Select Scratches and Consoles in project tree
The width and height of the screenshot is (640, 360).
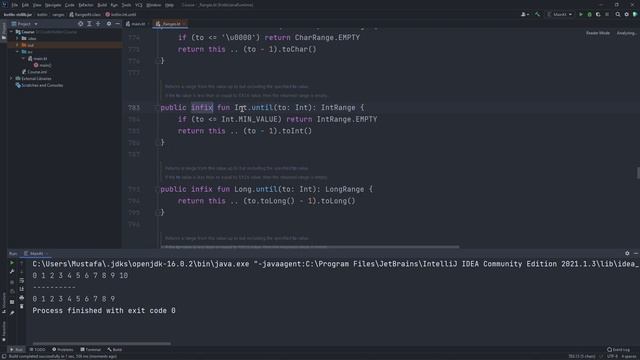[x=42, y=85]
